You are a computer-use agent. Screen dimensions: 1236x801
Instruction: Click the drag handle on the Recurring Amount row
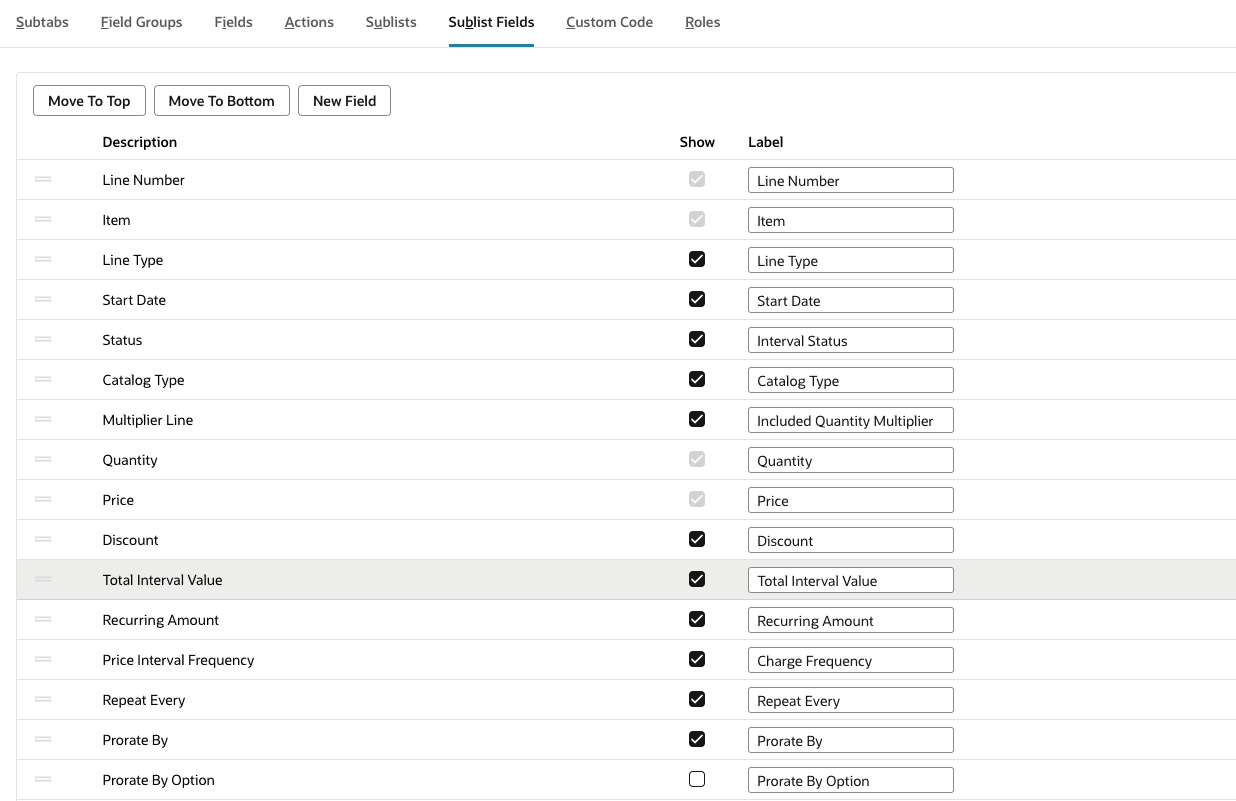click(x=43, y=619)
